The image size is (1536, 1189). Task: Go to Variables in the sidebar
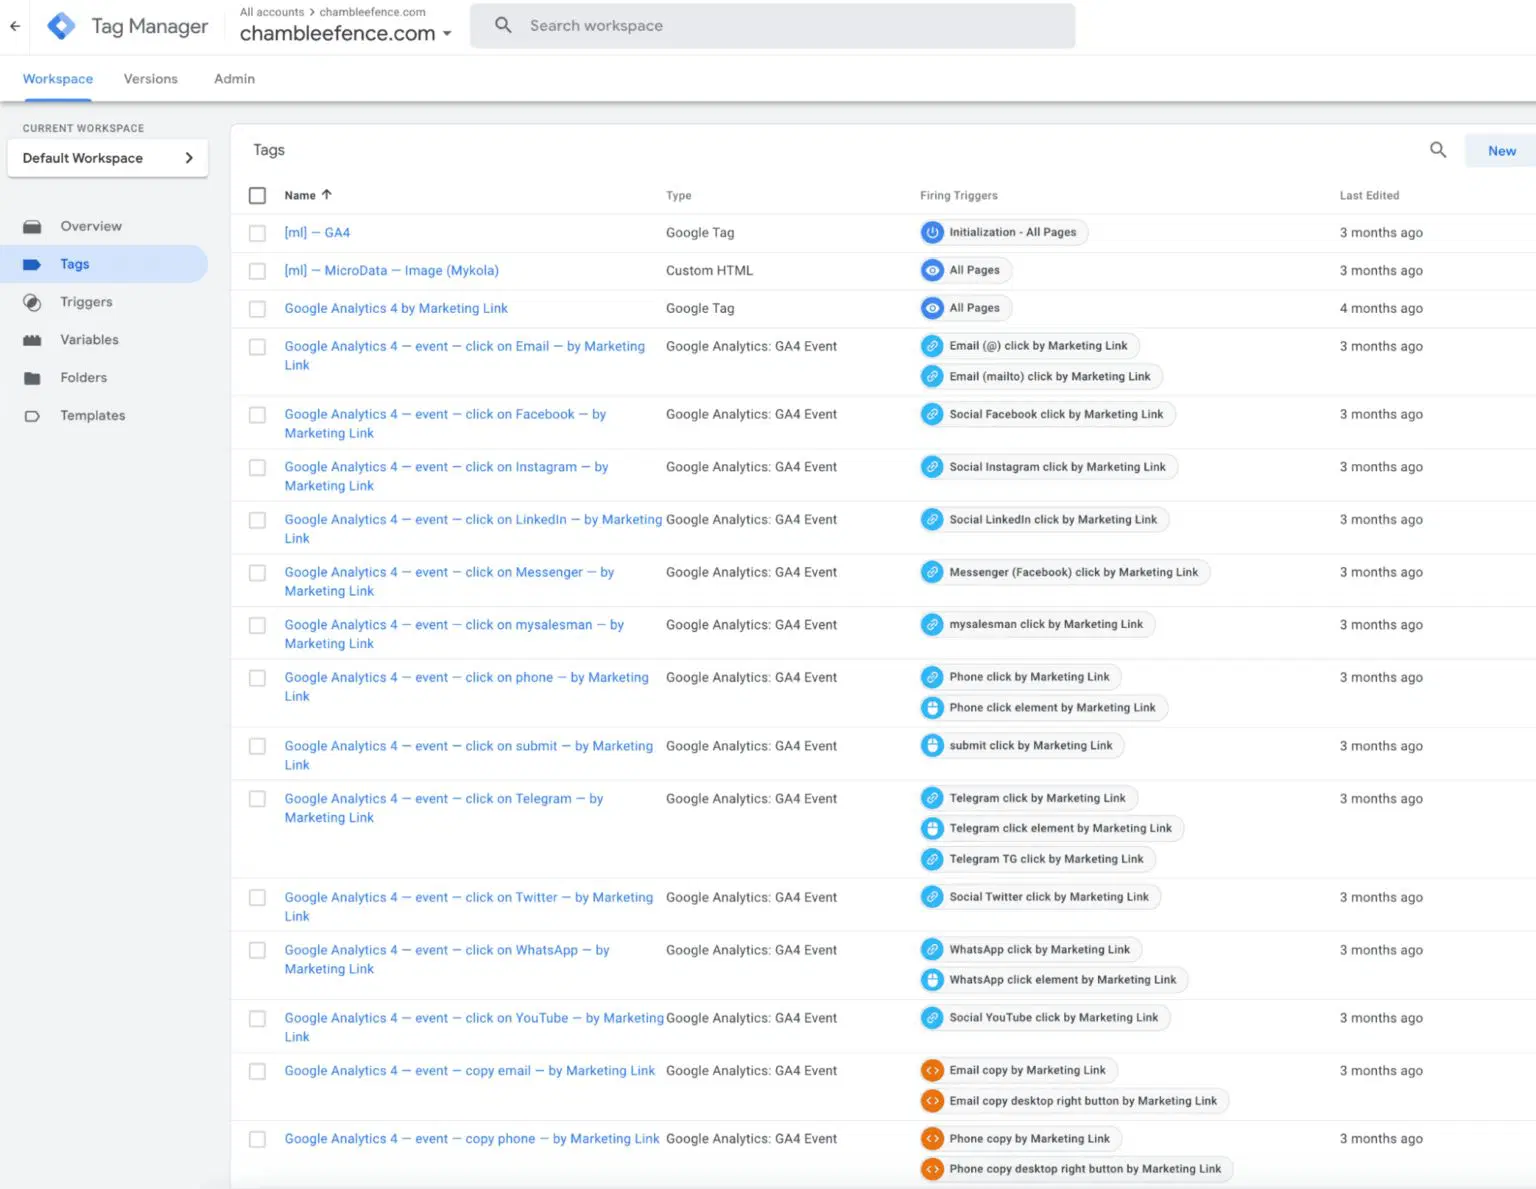pyautogui.click(x=89, y=340)
